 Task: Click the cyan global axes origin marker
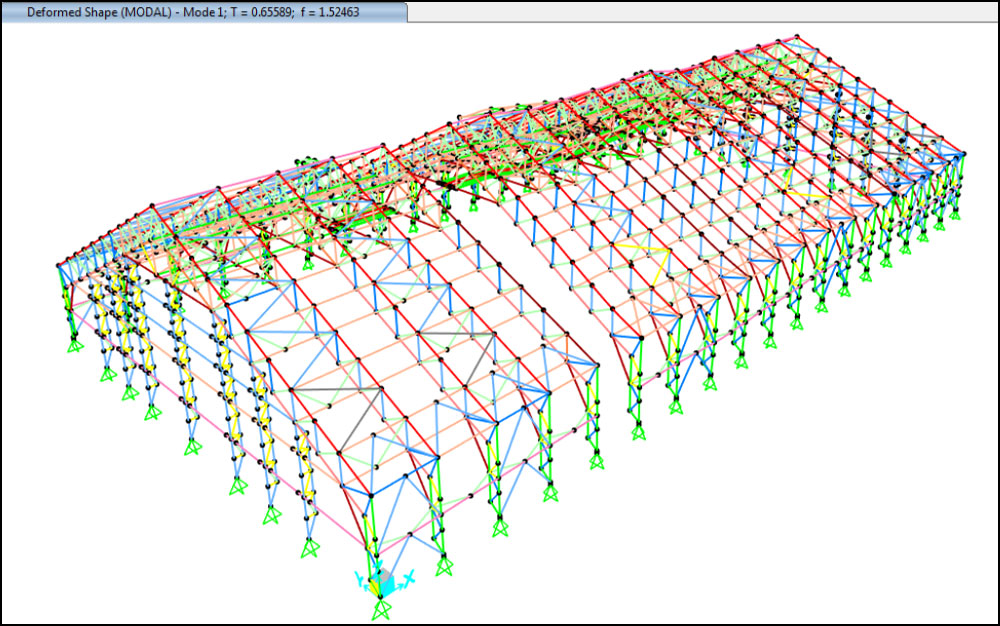pos(380,582)
